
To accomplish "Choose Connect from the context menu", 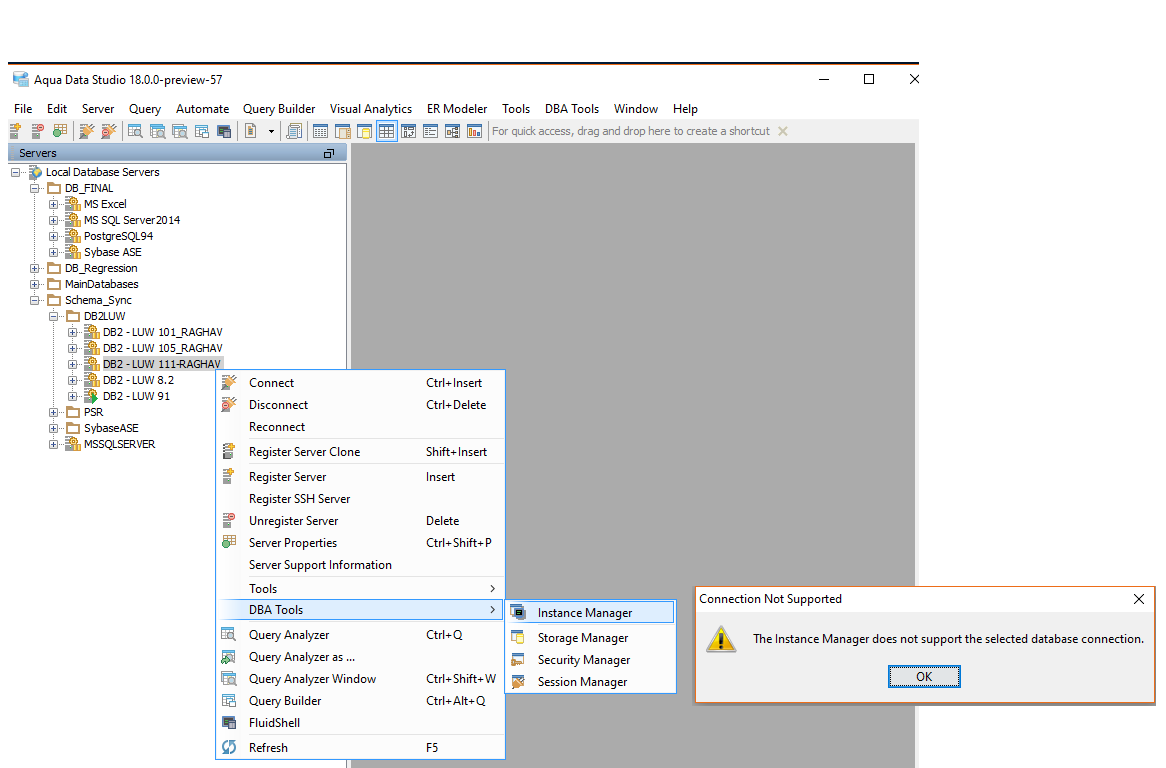I will tap(361, 383).
